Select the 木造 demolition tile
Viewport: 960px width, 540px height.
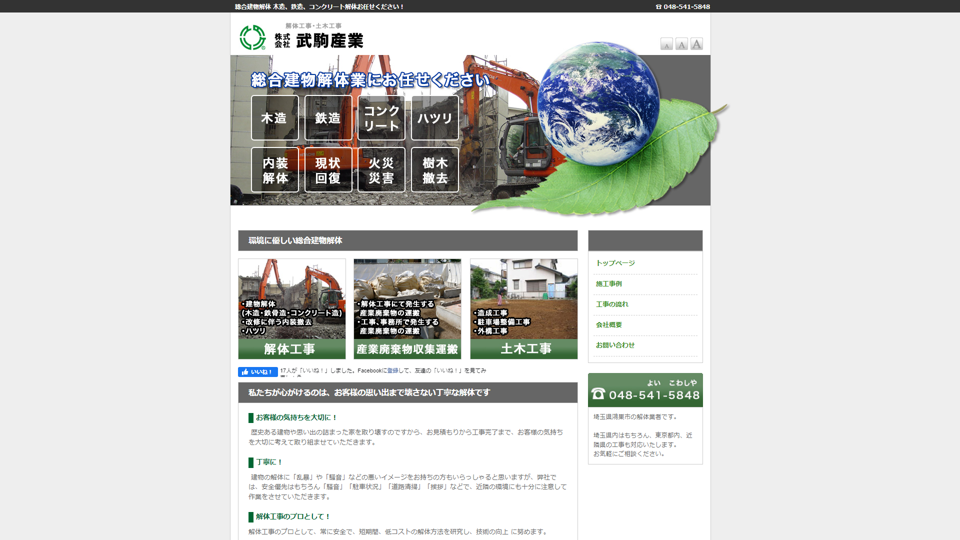tap(275, 118)
